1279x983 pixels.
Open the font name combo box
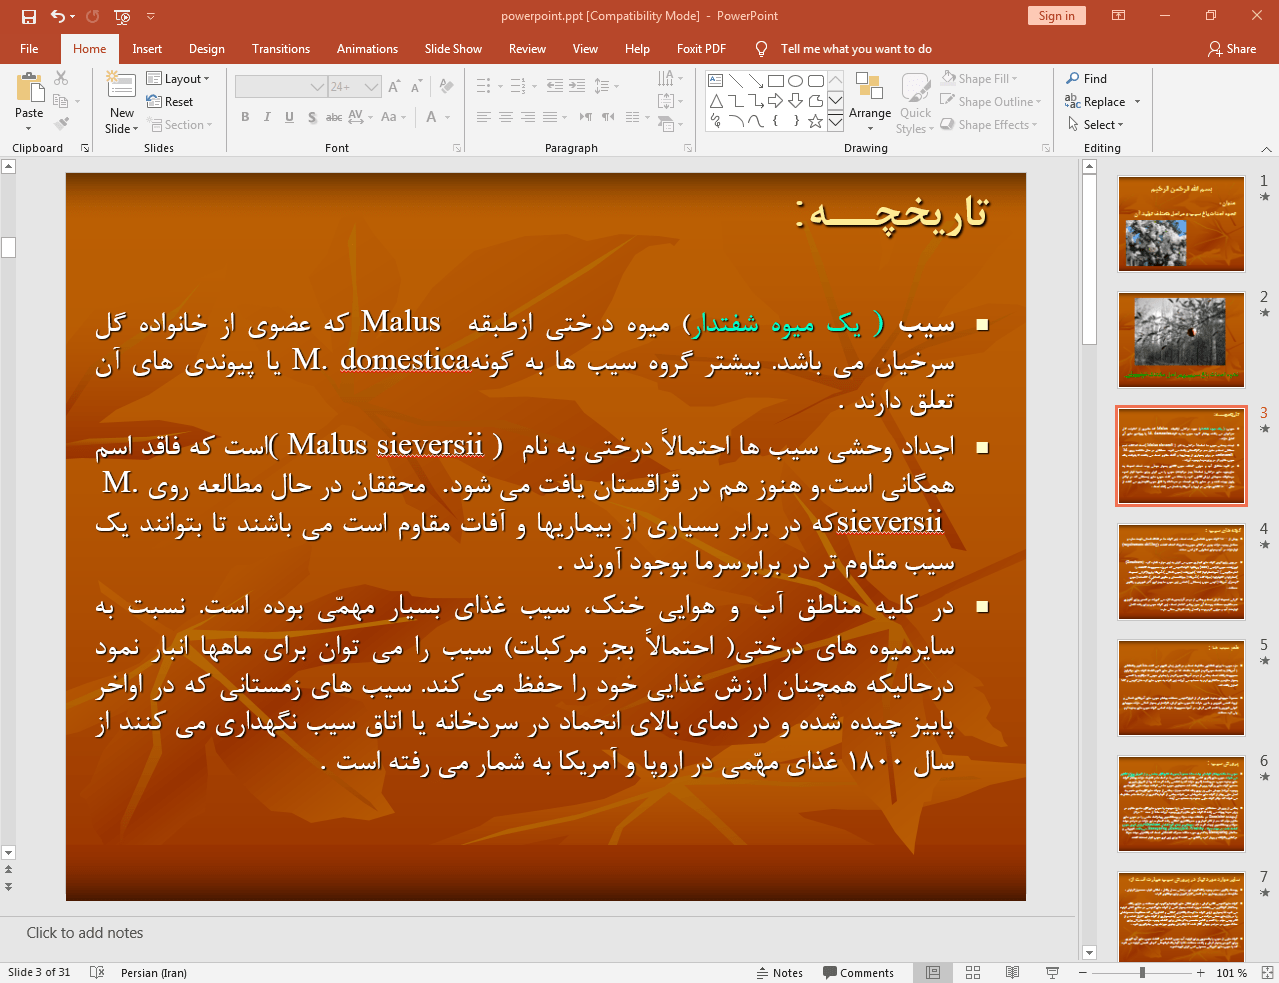tap(281, 87)
